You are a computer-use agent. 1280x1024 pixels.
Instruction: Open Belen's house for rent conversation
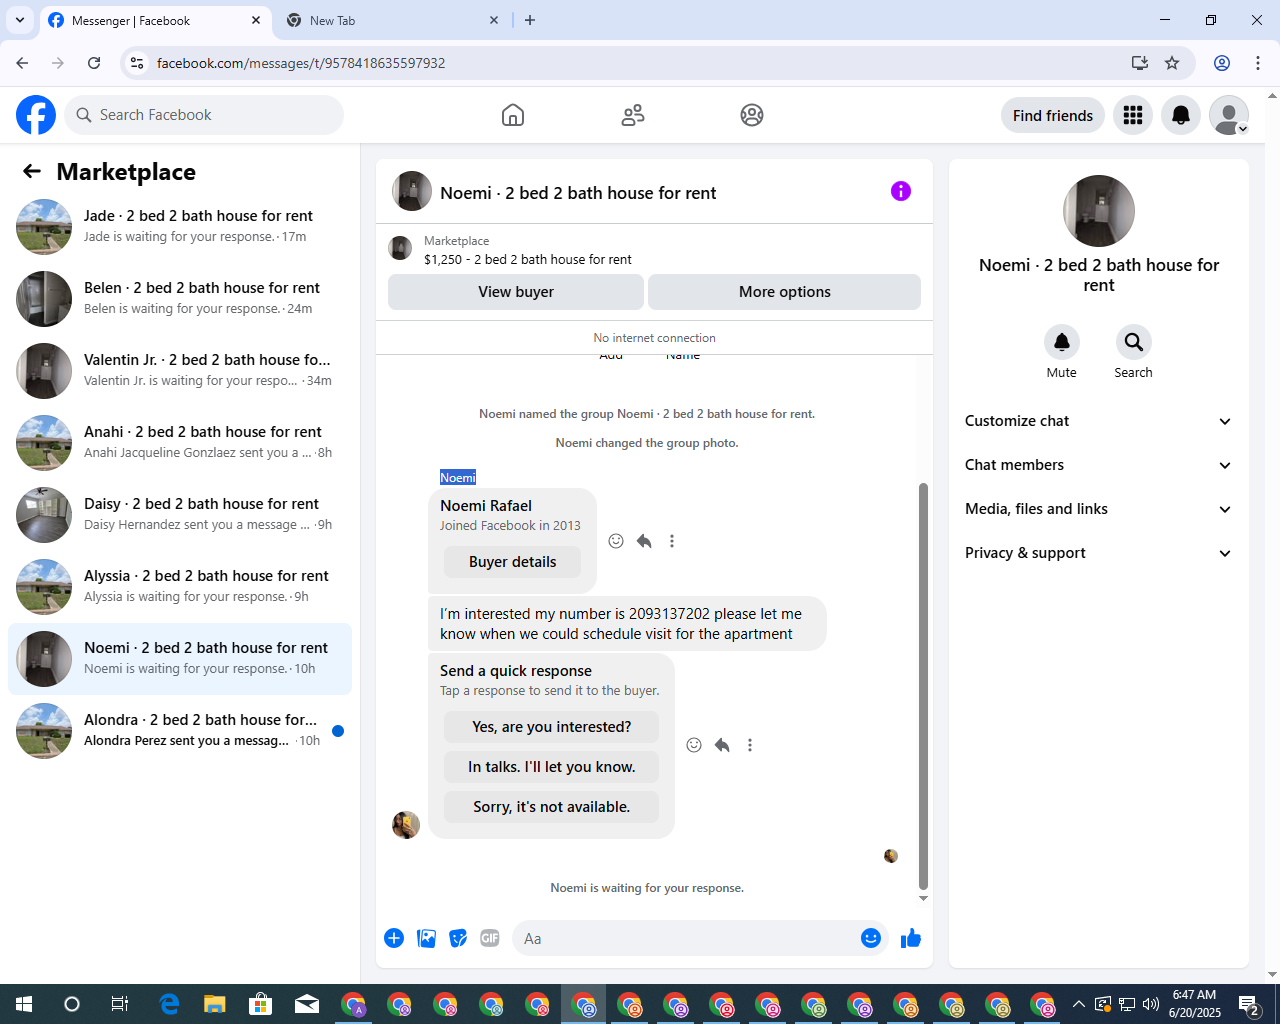coord(180,298)
